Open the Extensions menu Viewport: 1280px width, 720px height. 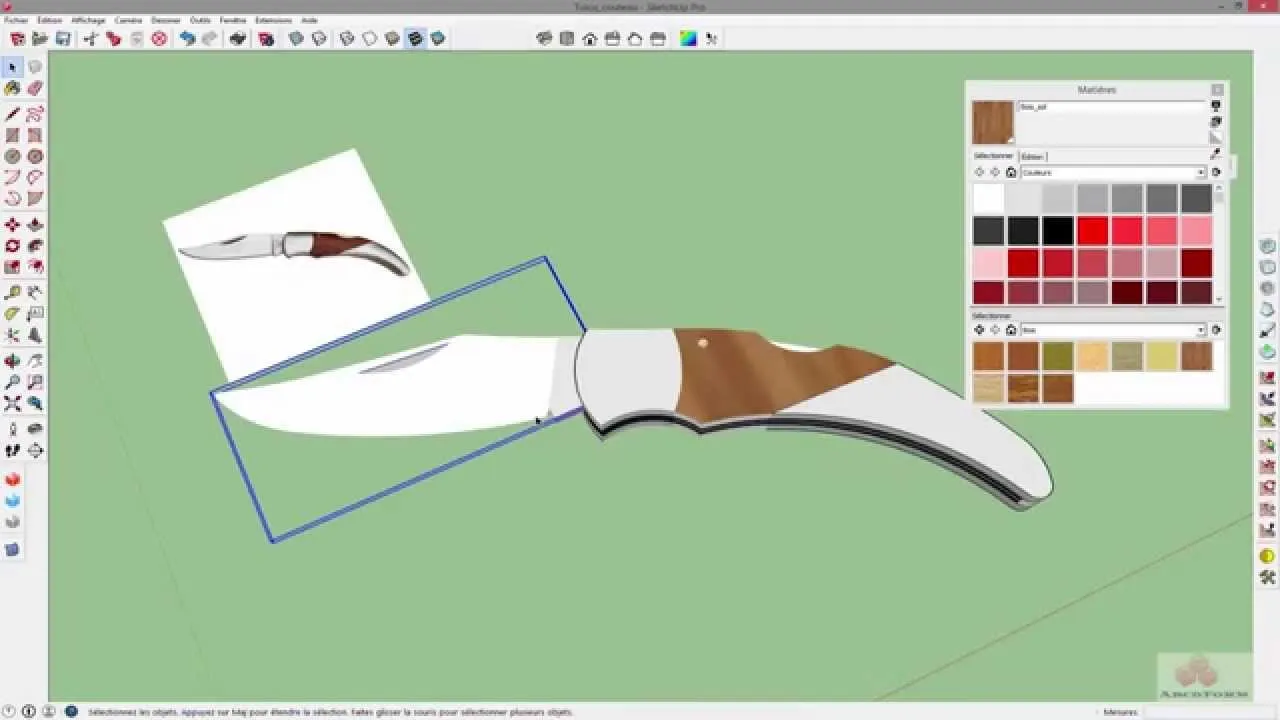(274, 20)
